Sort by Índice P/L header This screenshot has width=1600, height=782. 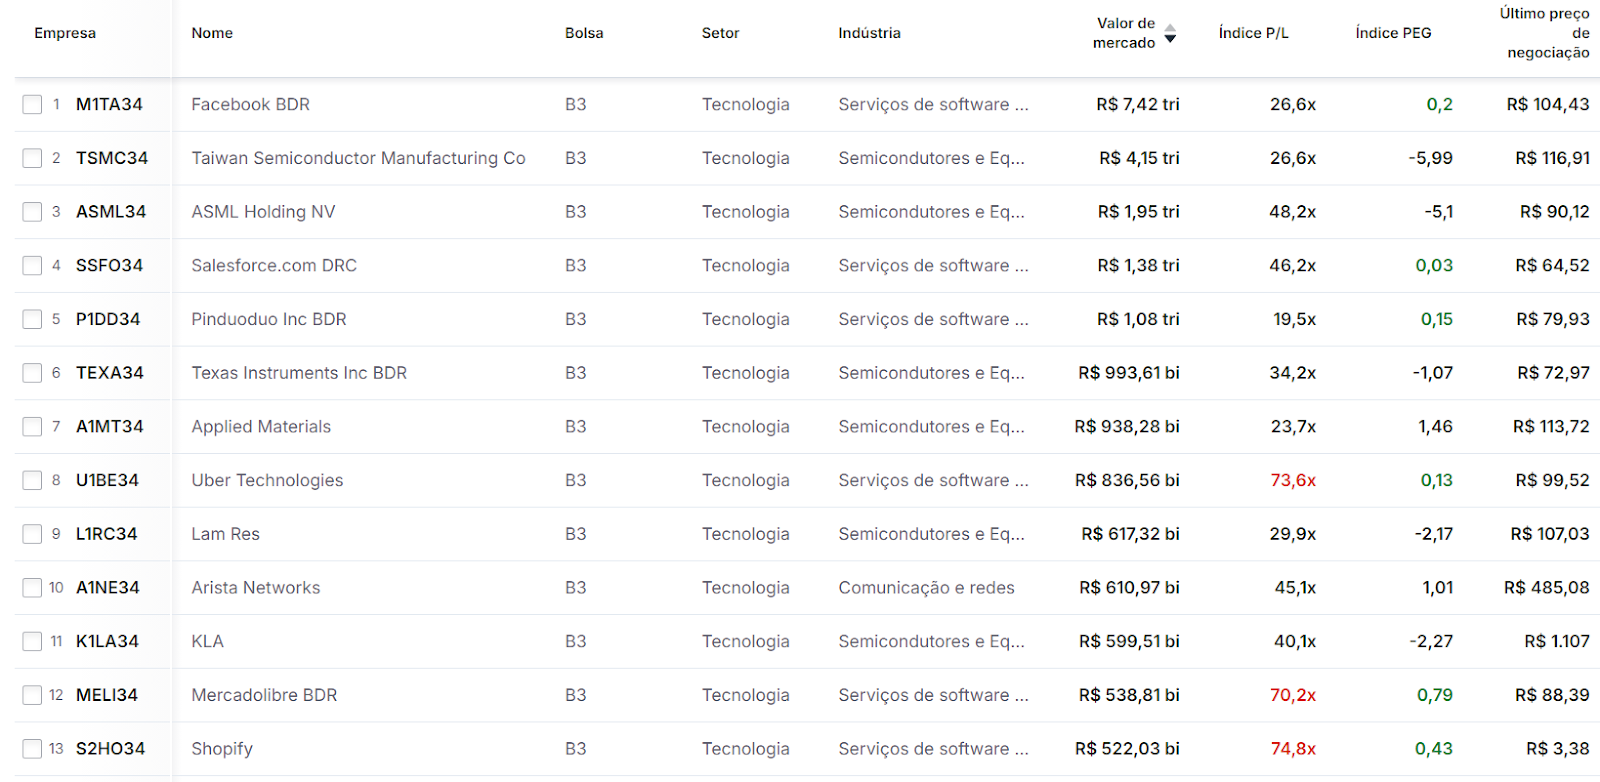coord(1253,33)
